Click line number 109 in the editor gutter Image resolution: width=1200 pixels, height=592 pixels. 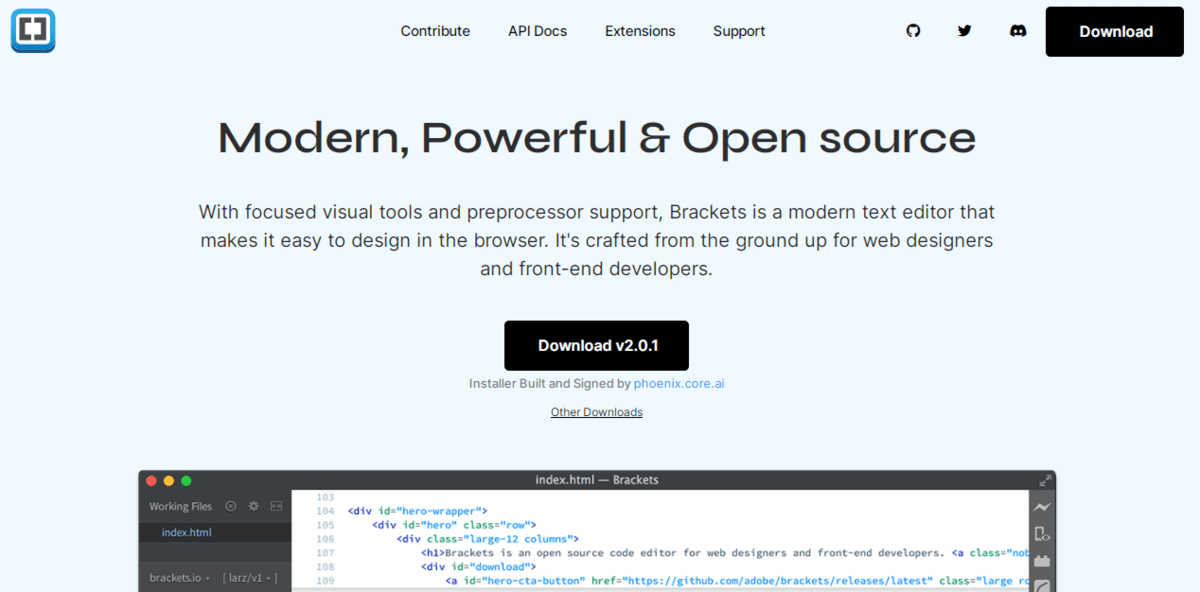(x=324, y=581)
